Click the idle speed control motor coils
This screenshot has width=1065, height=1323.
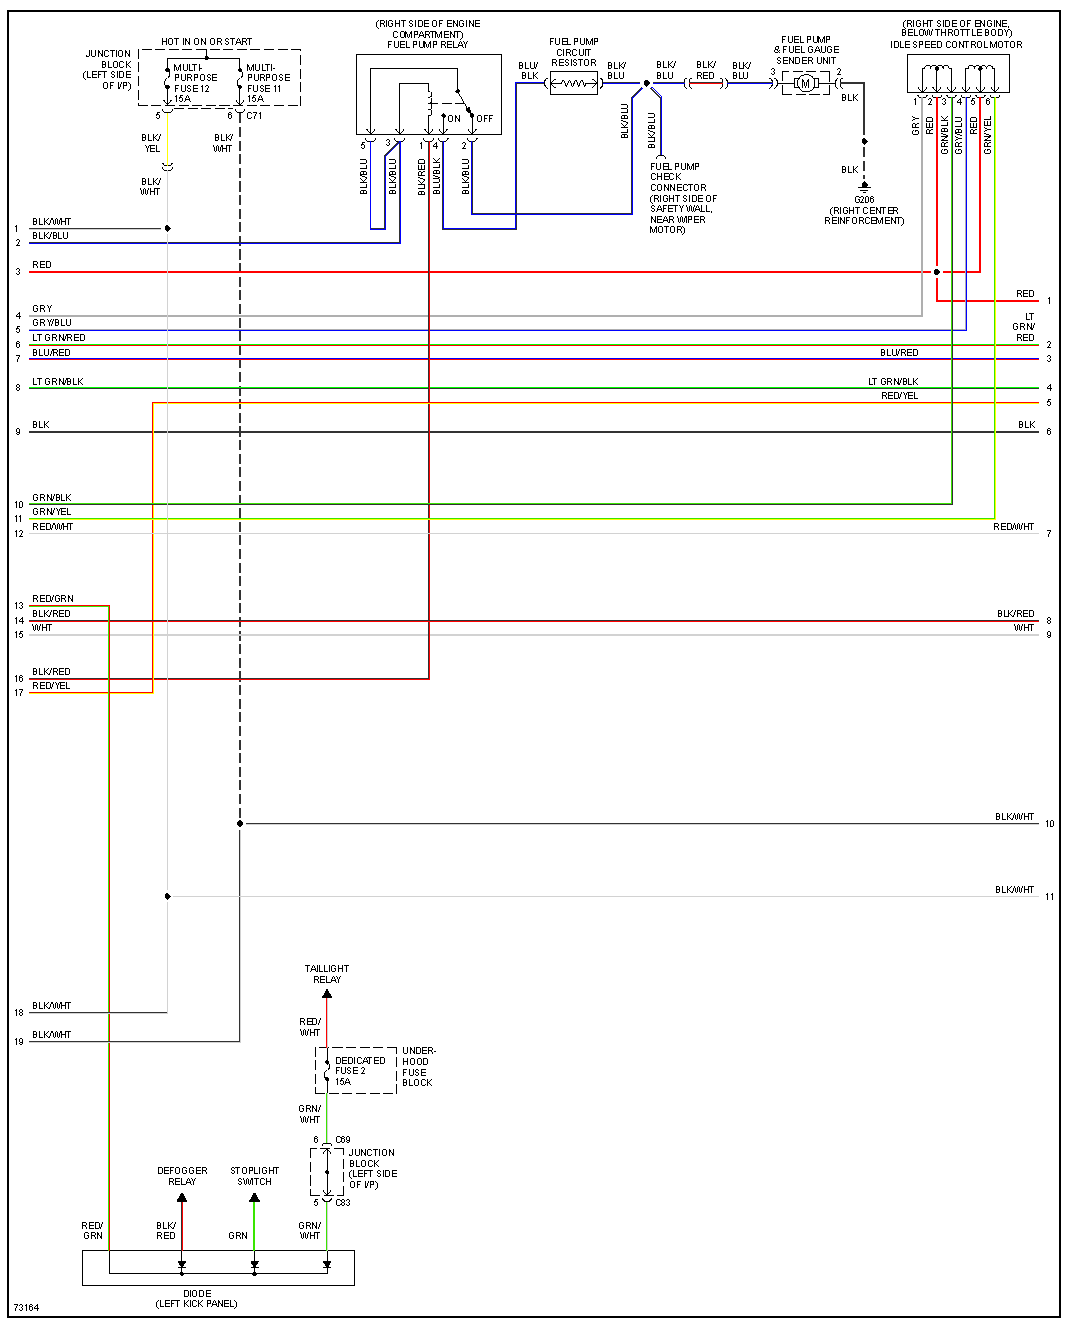pos(958,75)
